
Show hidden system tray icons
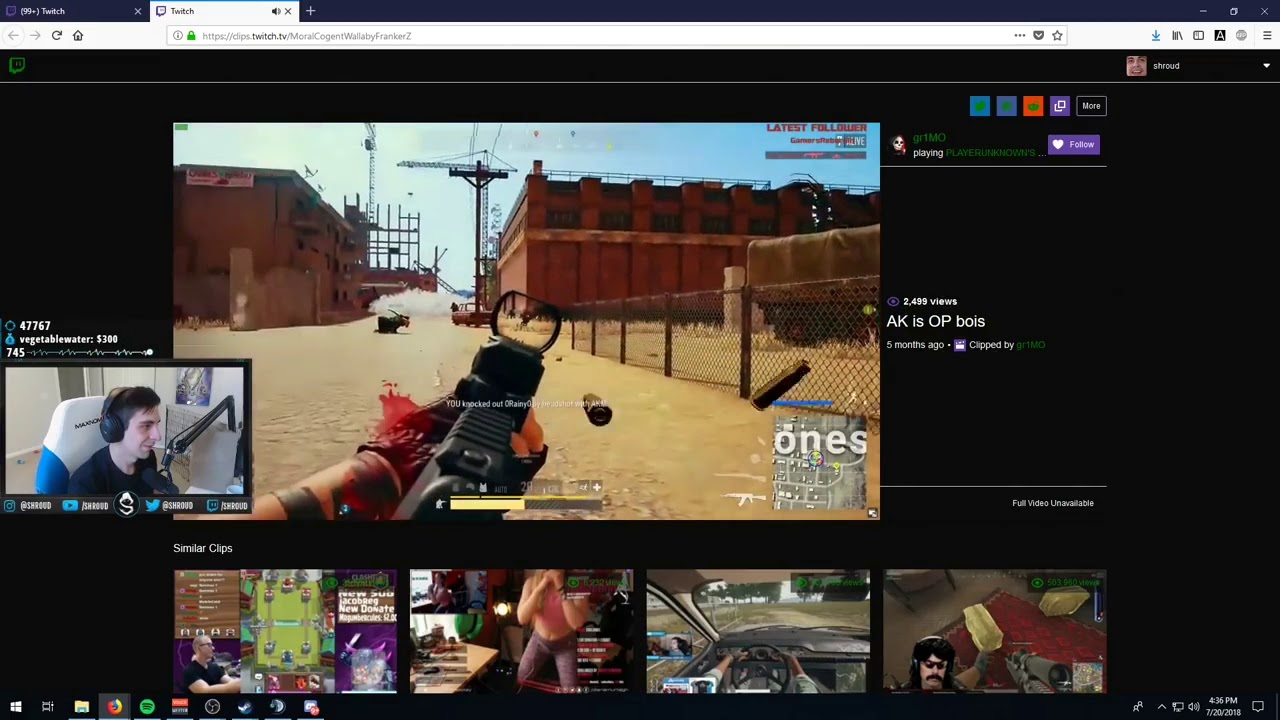click(x=1161, y=707)
